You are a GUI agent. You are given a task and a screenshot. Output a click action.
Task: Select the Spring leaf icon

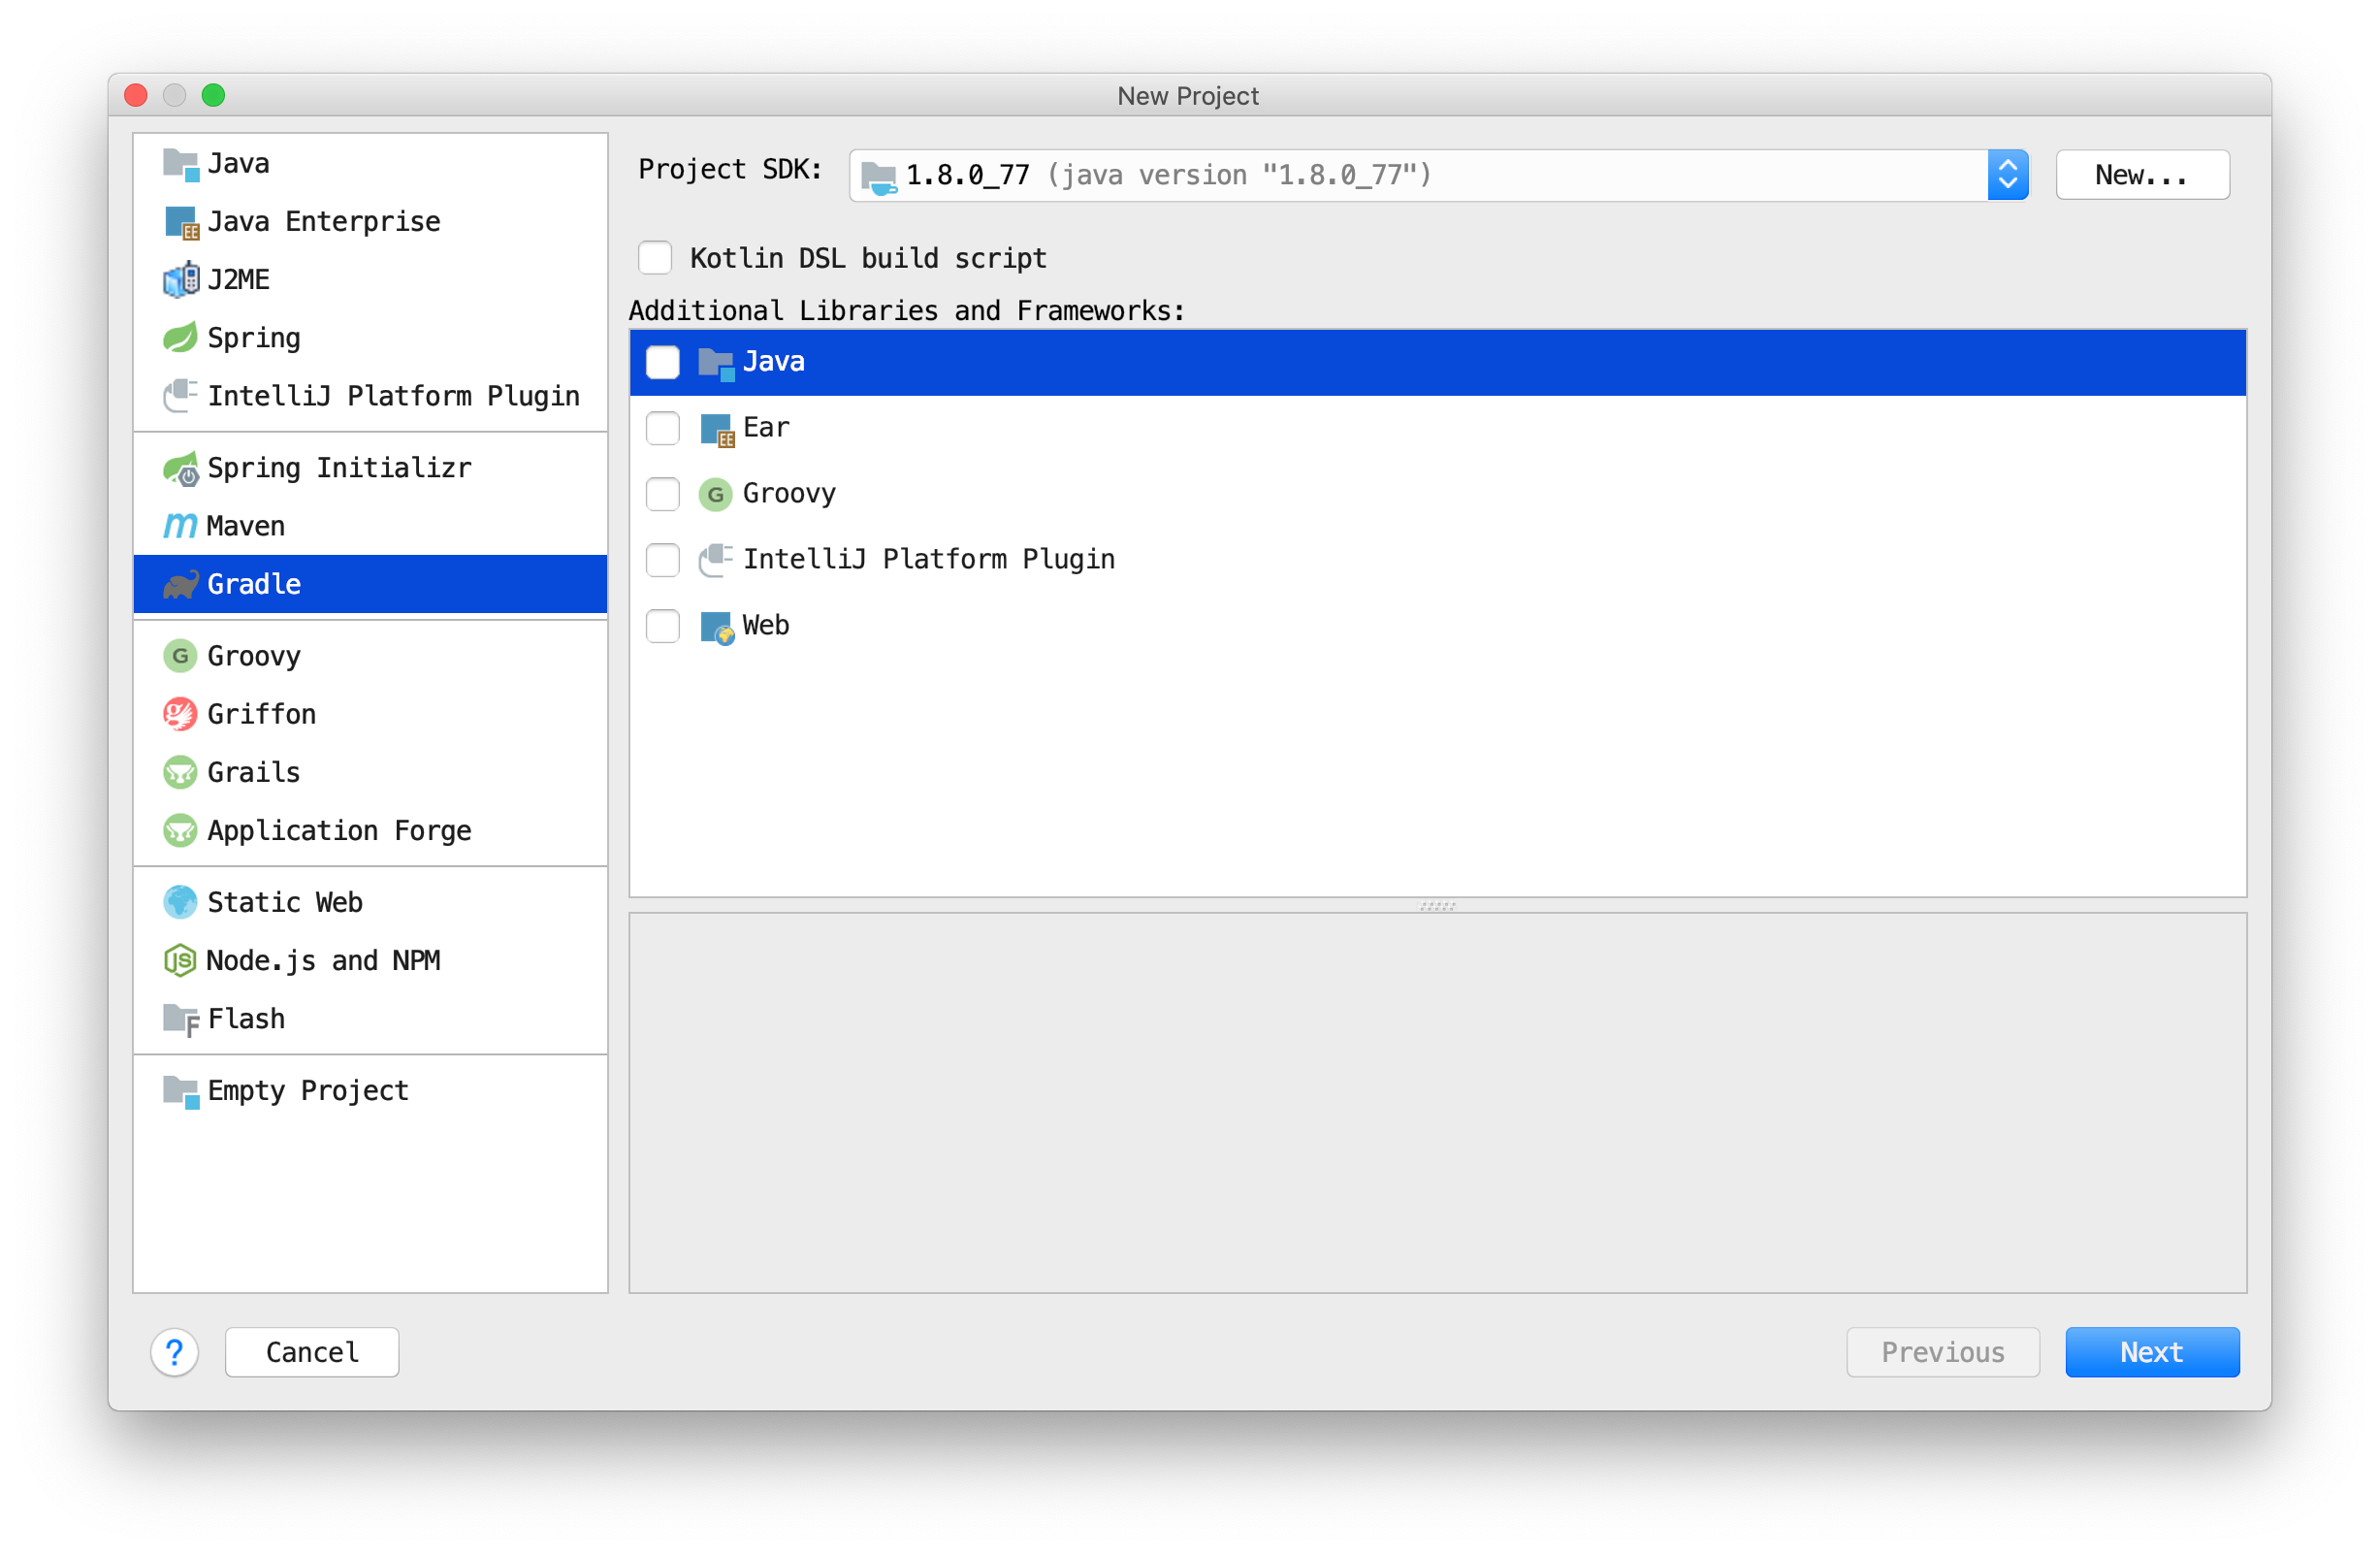(x=181, y=338)
